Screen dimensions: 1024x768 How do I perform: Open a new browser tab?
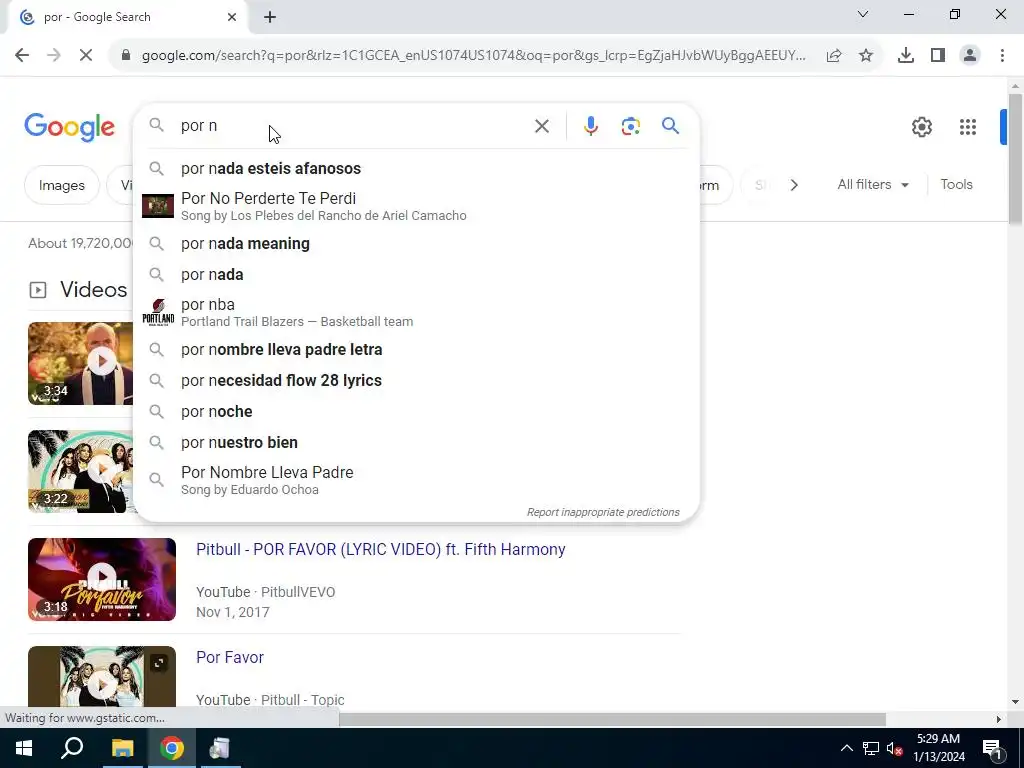(270, 18)
